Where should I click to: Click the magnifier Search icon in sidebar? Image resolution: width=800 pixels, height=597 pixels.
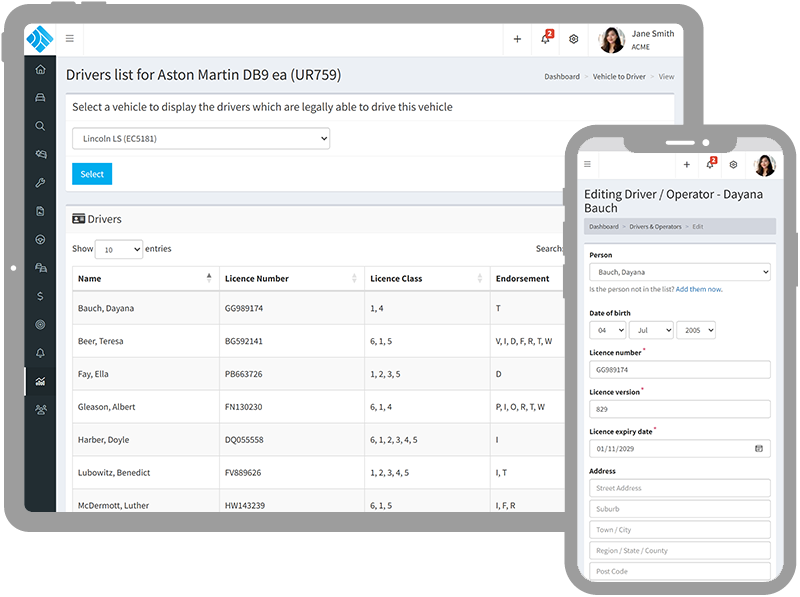coord(40,126)
